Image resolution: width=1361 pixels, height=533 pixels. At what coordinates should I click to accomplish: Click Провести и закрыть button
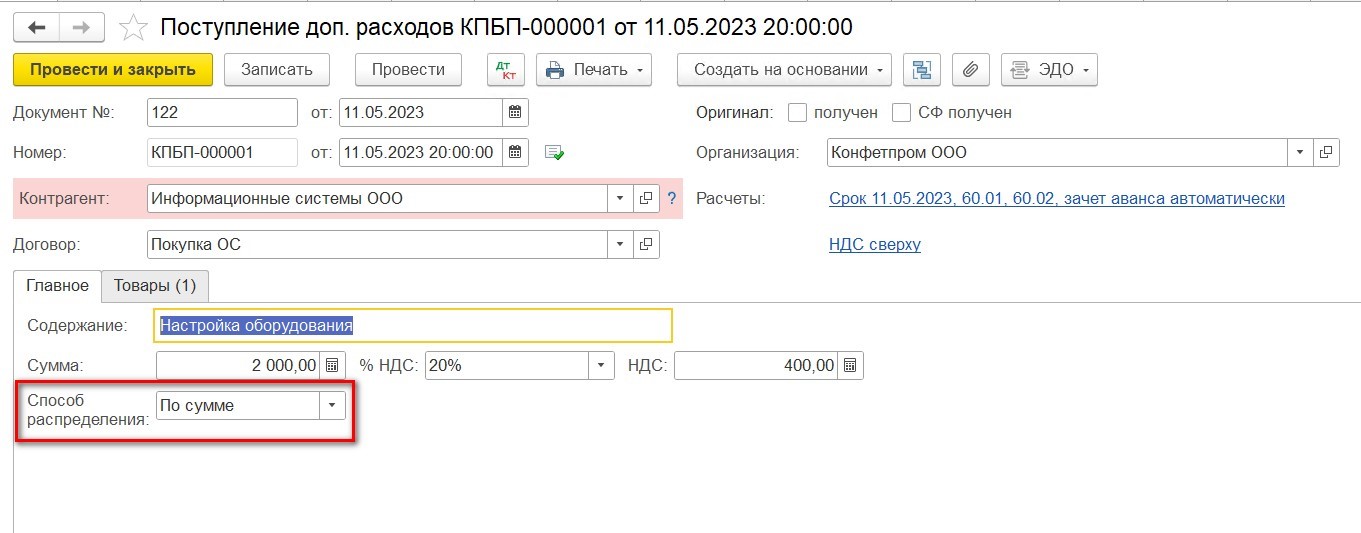[x=113, y=69]
